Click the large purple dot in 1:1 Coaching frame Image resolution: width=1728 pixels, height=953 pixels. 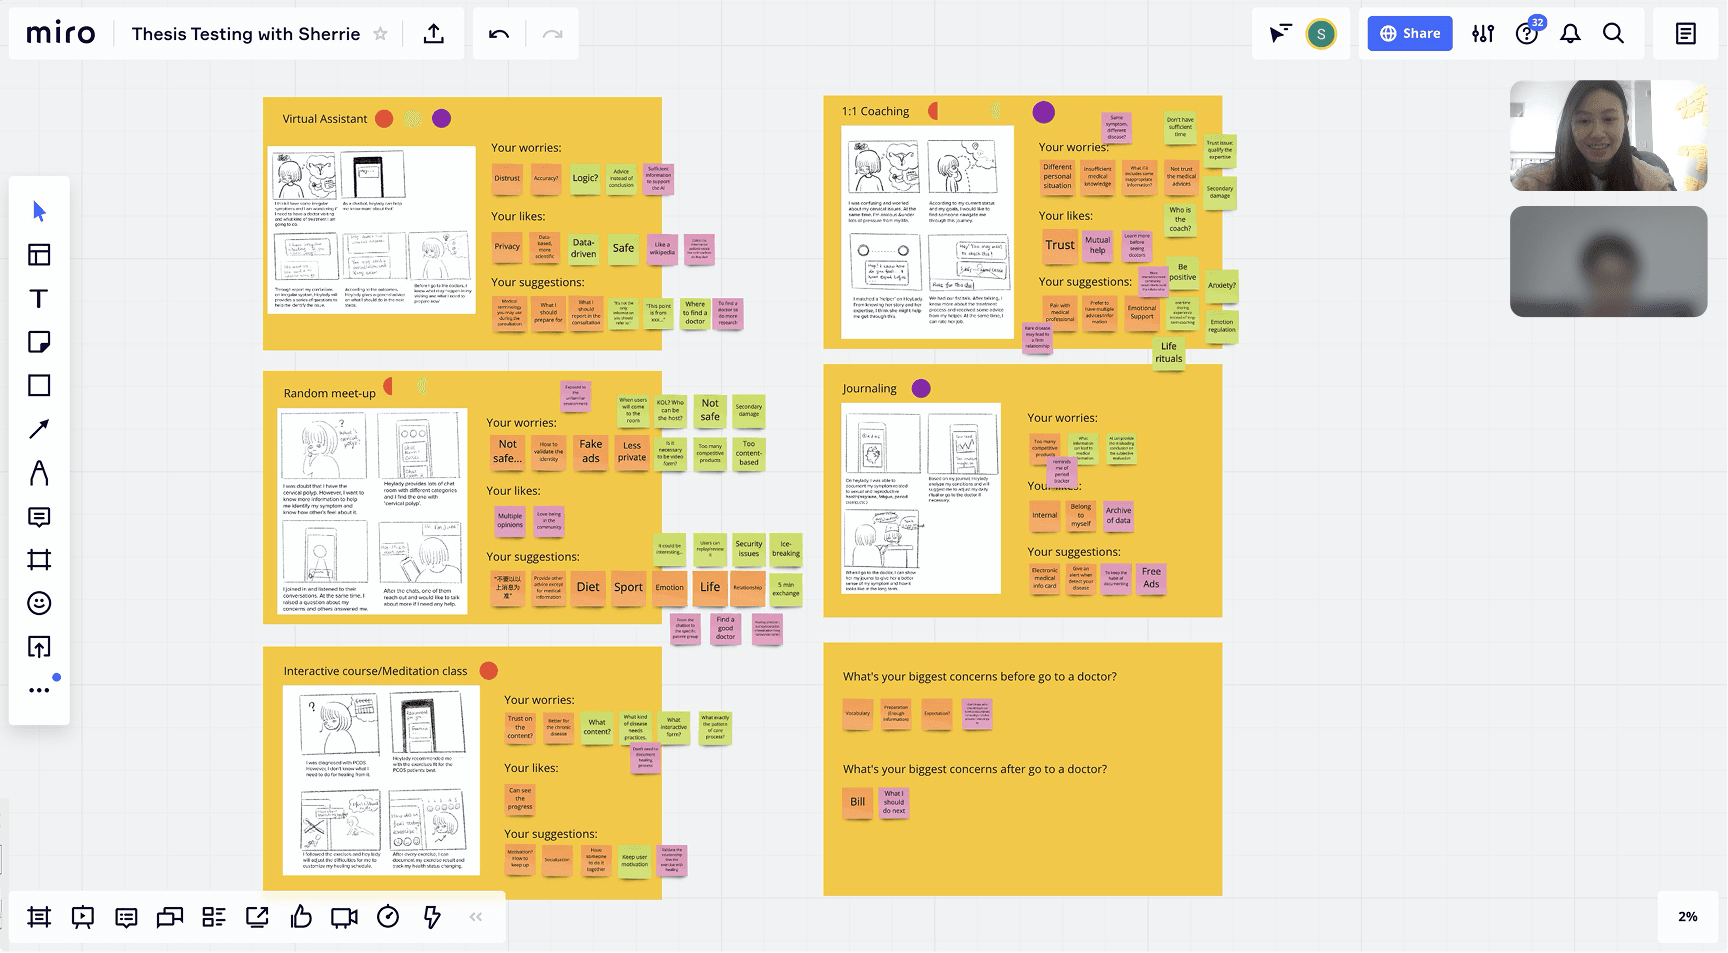1043,112
